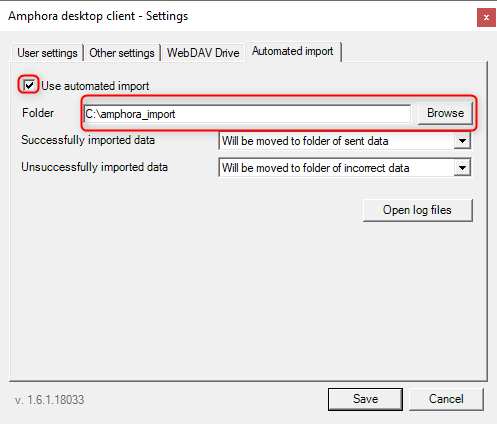The image size is (497, 424).
Task: Cancel the settings dialog
Action: [446, 399]
